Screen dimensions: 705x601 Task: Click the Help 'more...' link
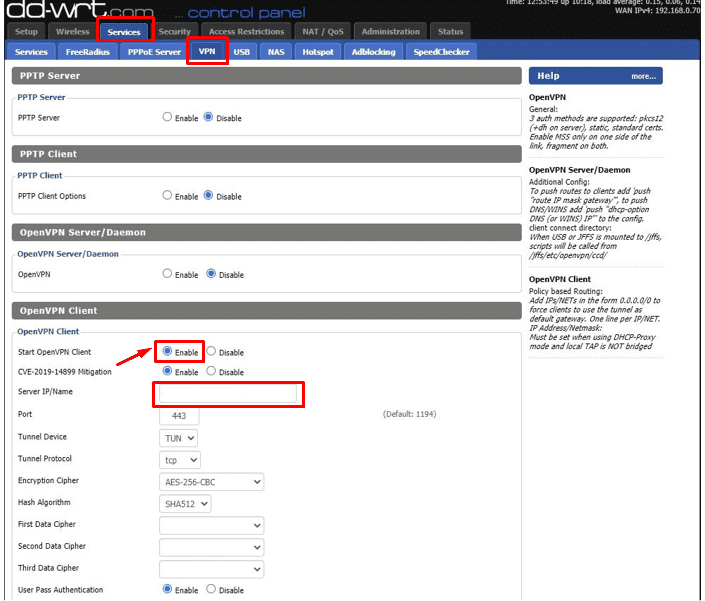tap(643, 76)
